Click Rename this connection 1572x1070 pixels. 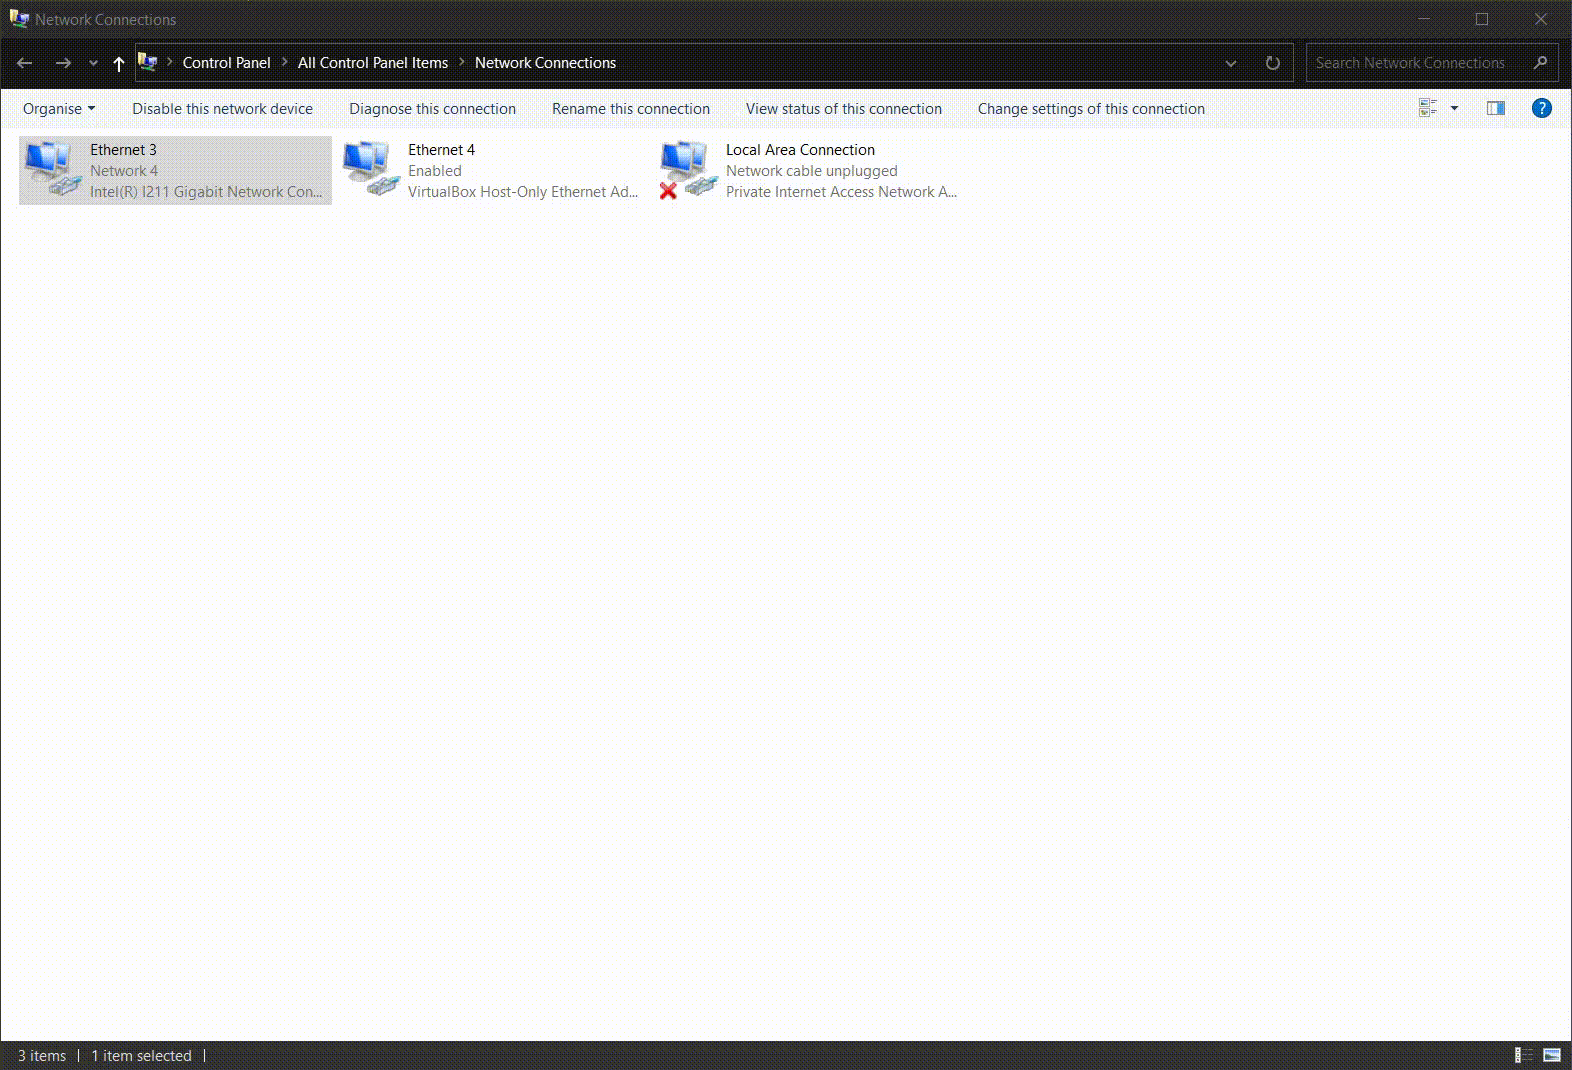[631, 109]
